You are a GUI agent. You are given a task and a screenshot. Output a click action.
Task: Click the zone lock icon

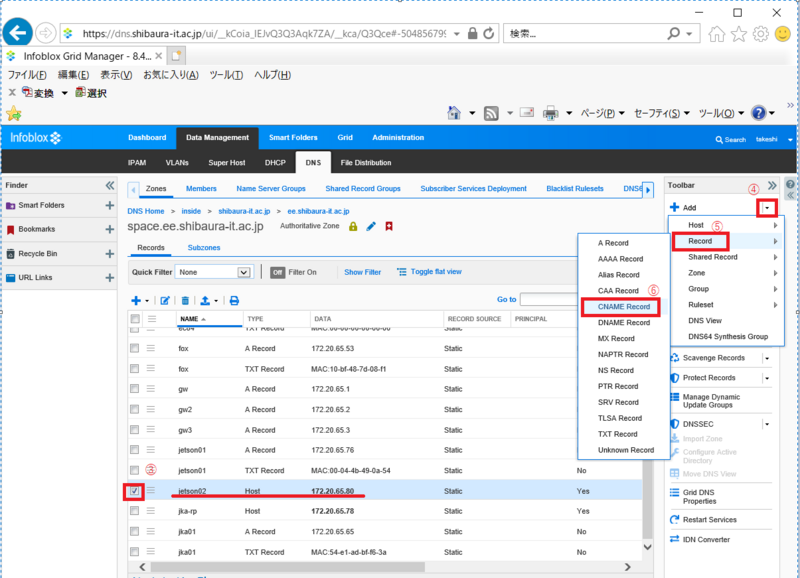coord(353,226)
